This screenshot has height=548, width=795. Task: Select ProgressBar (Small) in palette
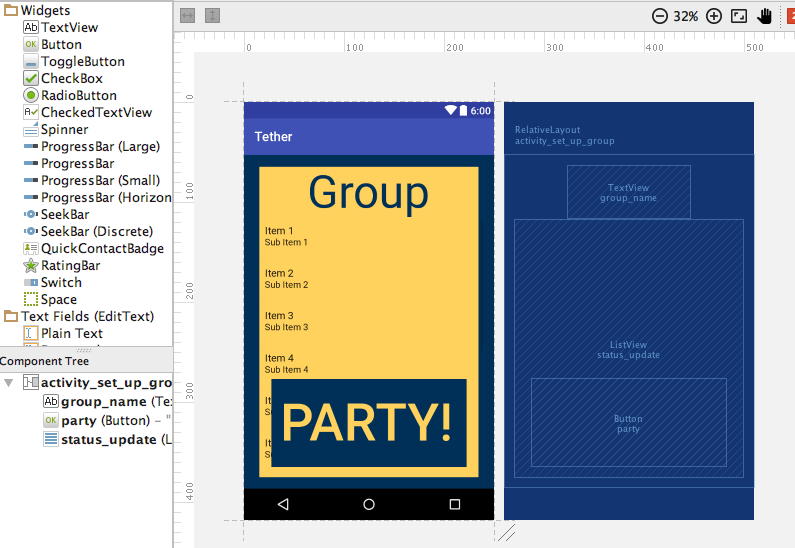[x=92, y=180]
